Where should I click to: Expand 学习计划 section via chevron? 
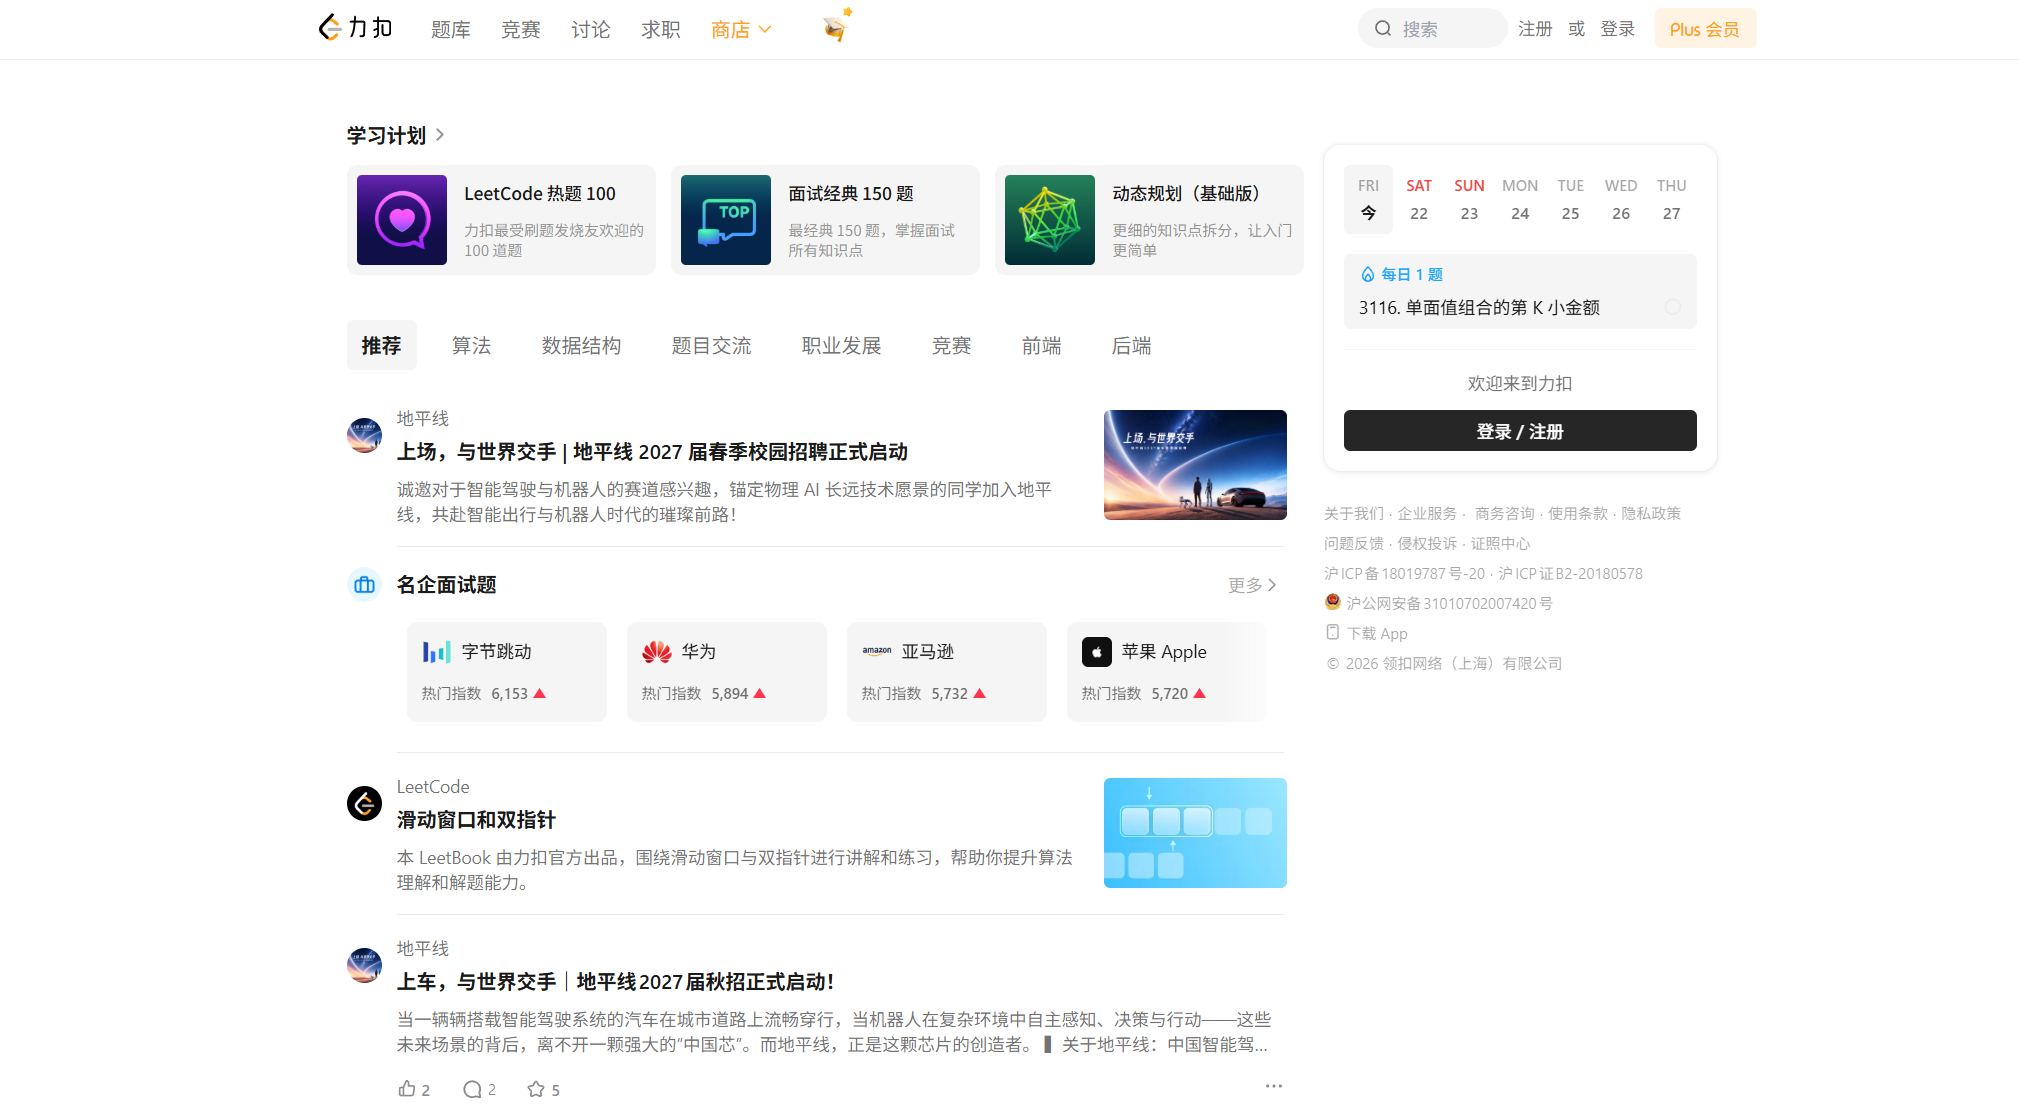pyautogui.click(x=440, y=135)
